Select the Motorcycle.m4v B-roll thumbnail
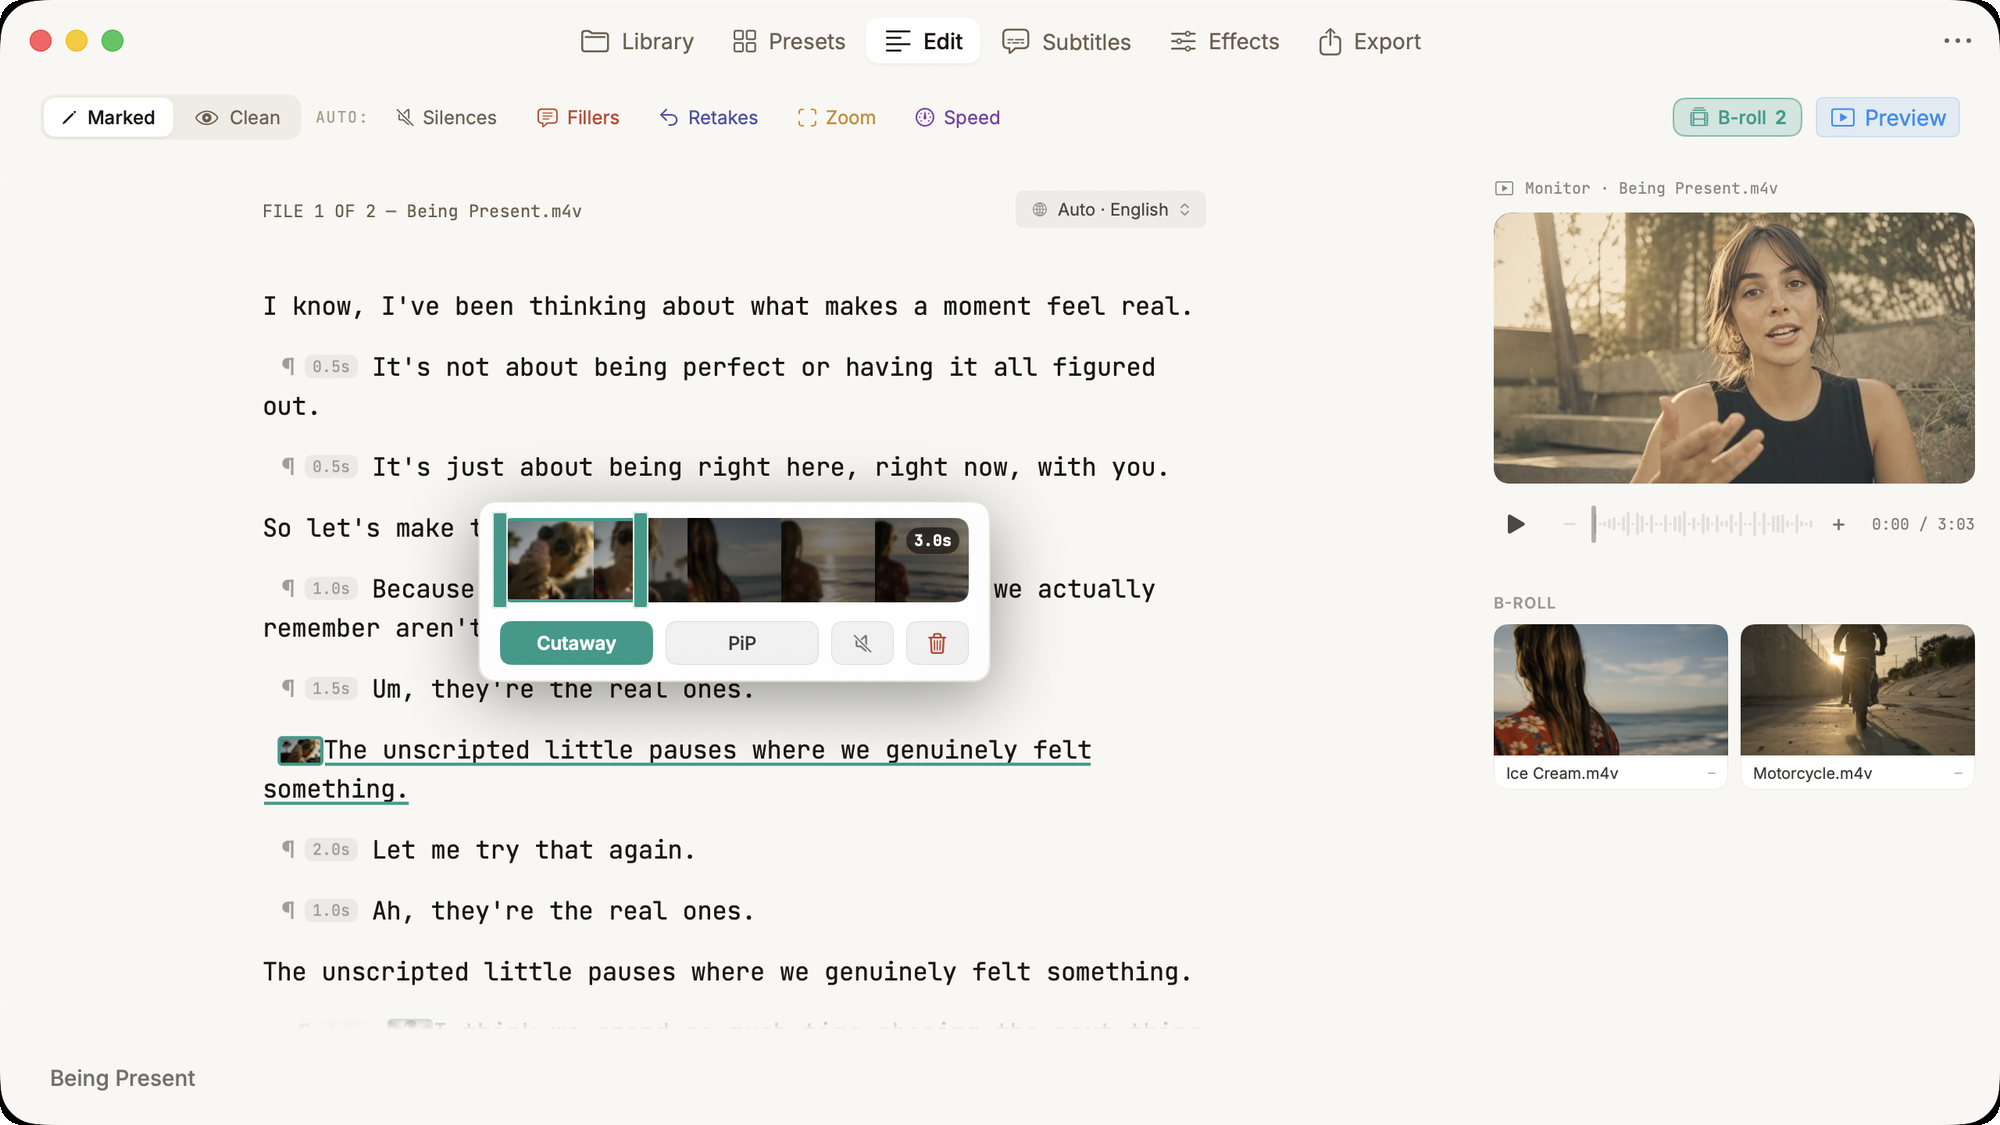Screen dimensions: 2000x1125 [x=1857, y=690]
